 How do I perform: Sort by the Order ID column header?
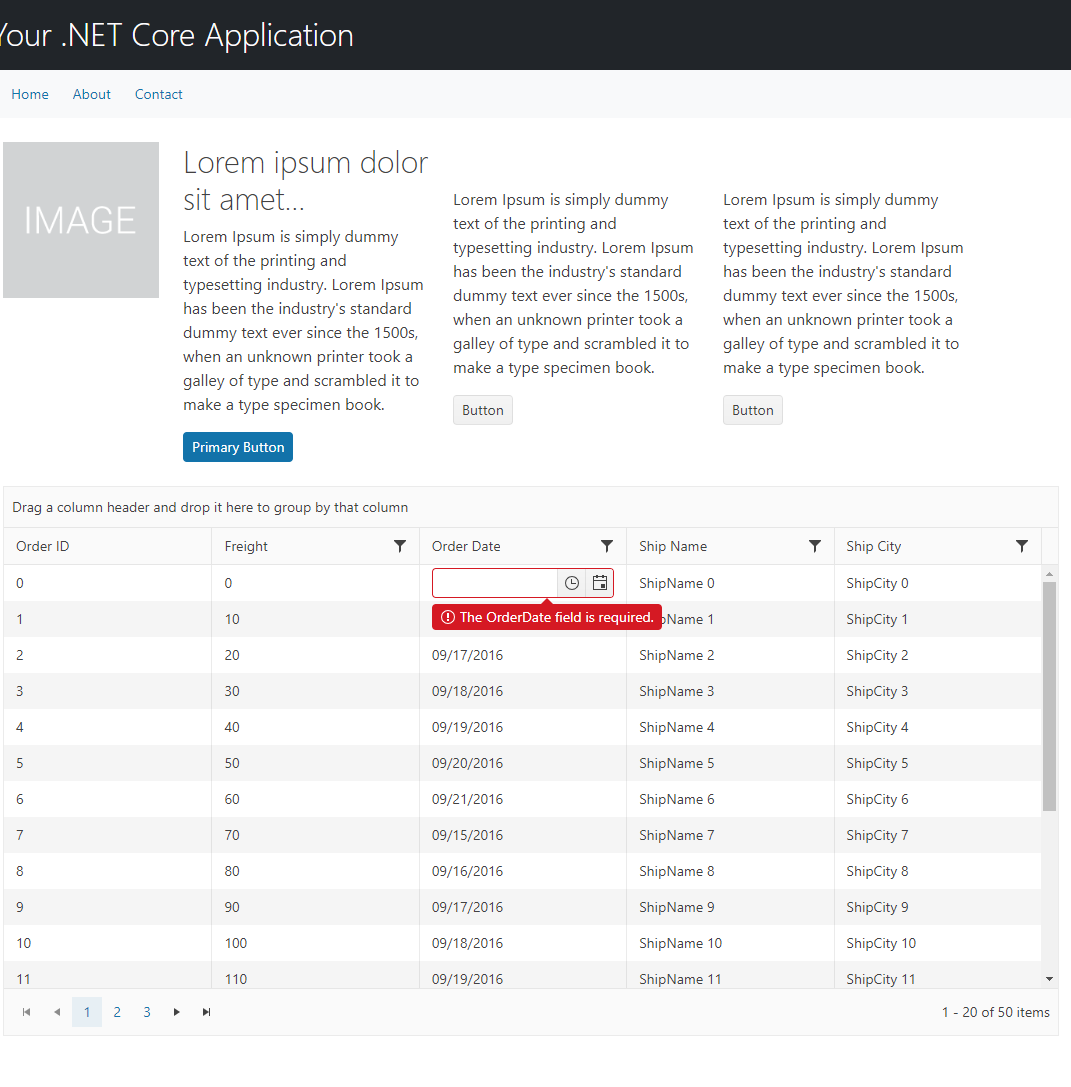coord(43,546)
